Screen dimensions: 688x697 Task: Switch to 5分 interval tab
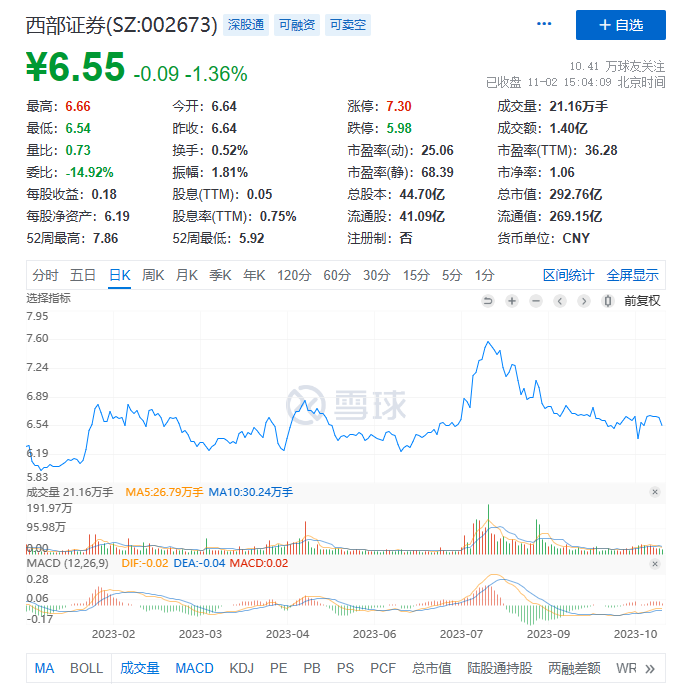click(452, 275)
